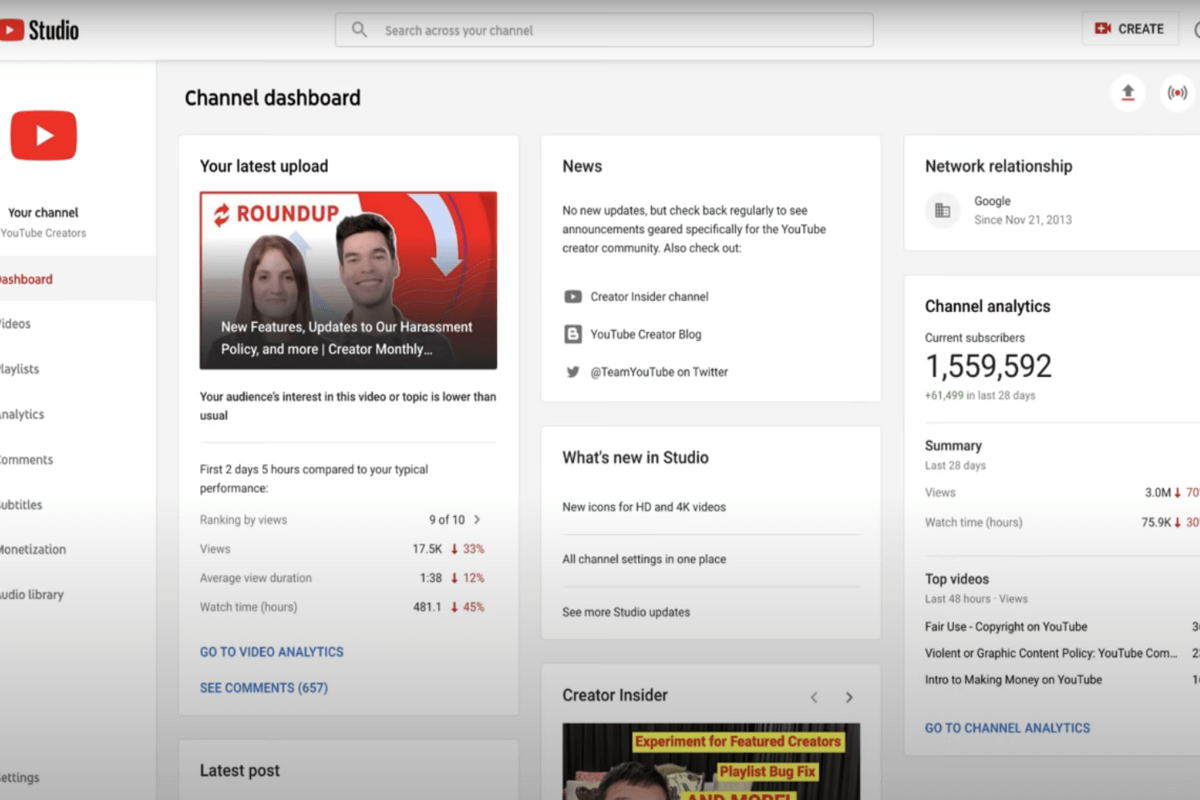This screenshot has height=800, width=1200.
Task: Click the YouTube Creators channel avatar
Action: point(44,136)
